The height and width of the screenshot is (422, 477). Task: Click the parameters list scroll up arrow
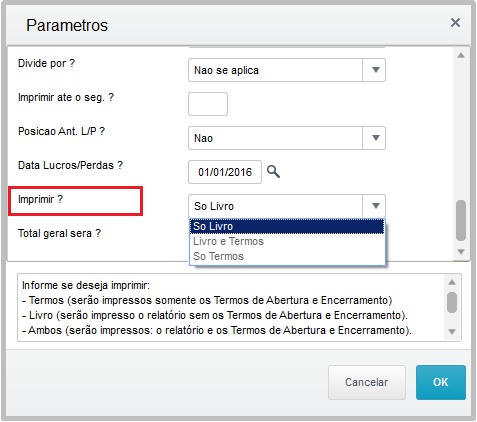461,56
